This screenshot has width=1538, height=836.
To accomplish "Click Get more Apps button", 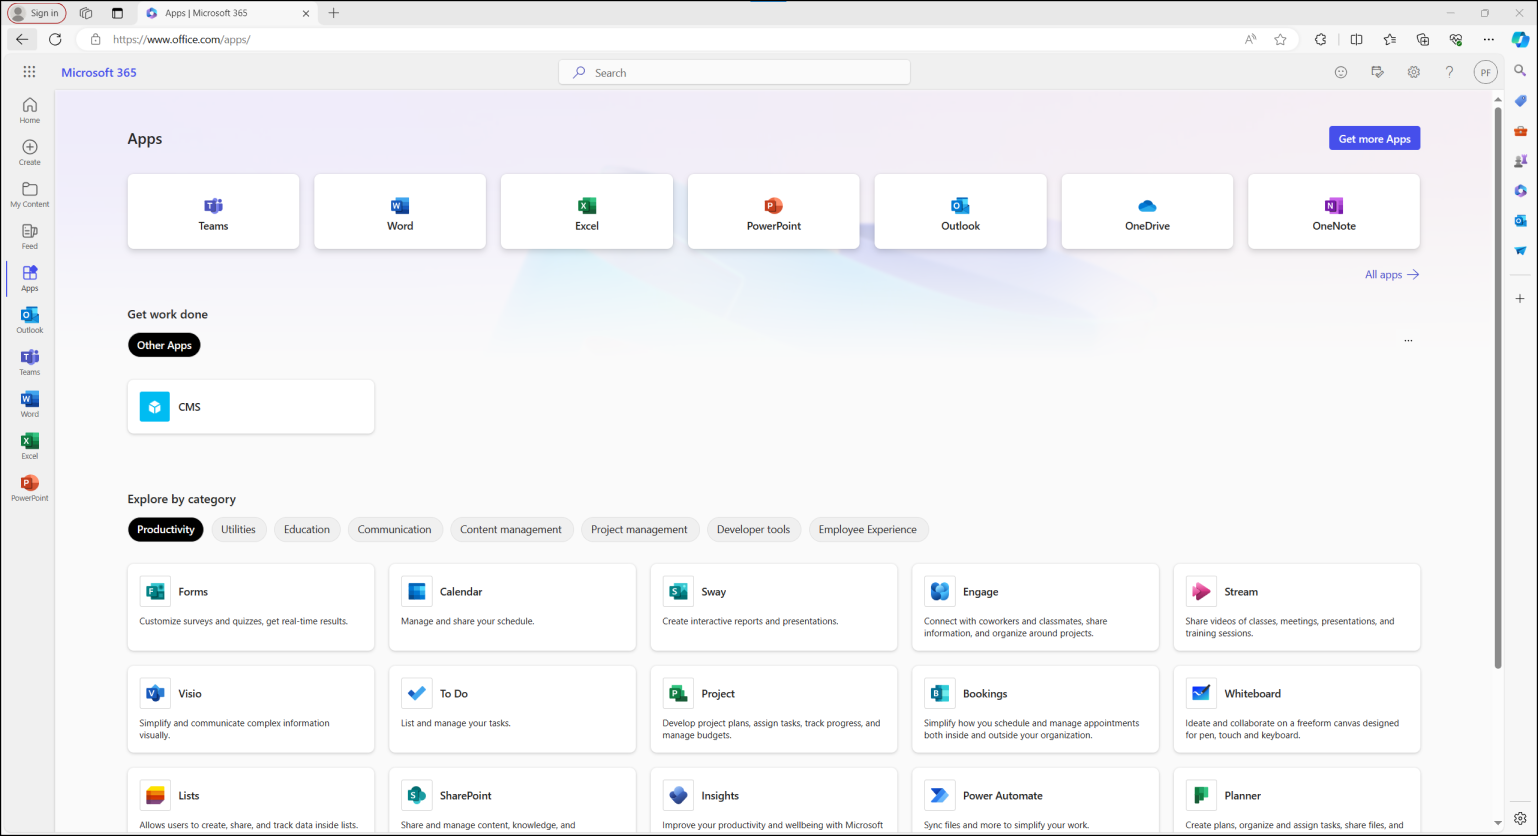I will click(x=1374, y=138).
